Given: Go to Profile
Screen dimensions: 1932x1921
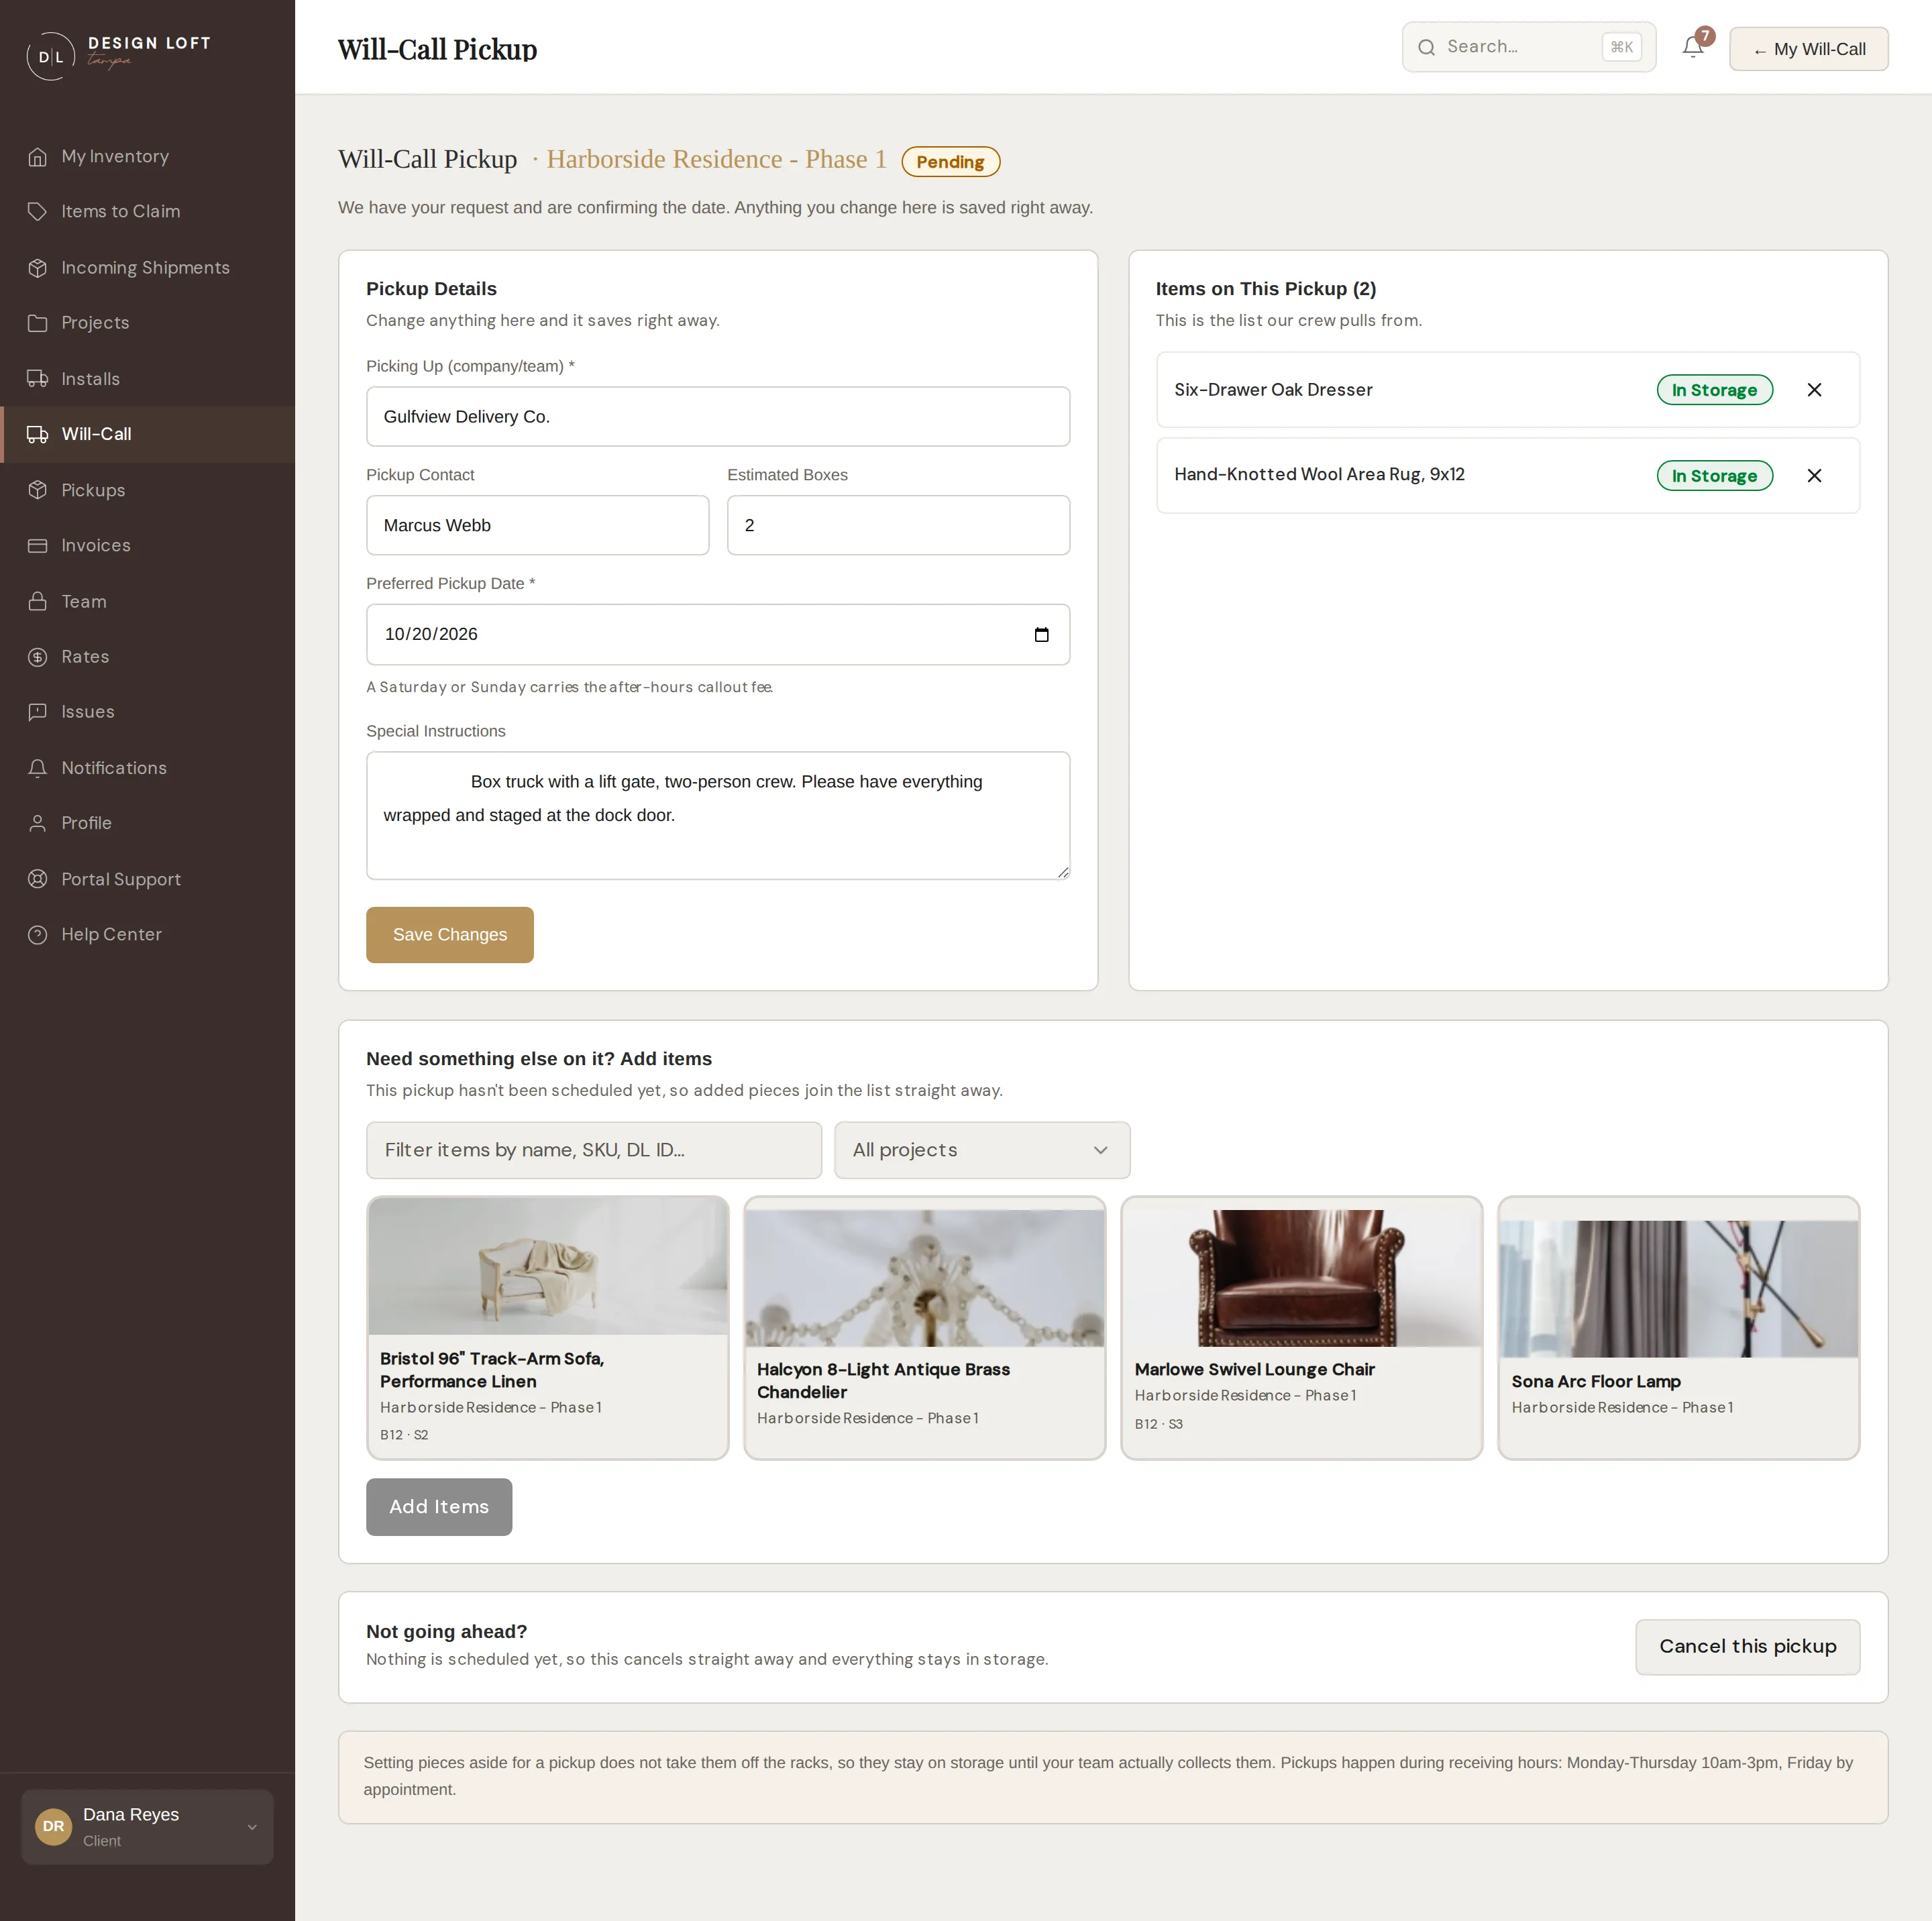Looking at the screenshot, I should (x=148, y=823).
